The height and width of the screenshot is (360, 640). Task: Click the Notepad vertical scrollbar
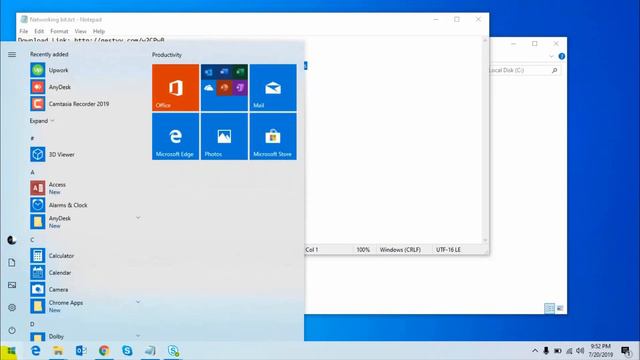click(485, 140)
